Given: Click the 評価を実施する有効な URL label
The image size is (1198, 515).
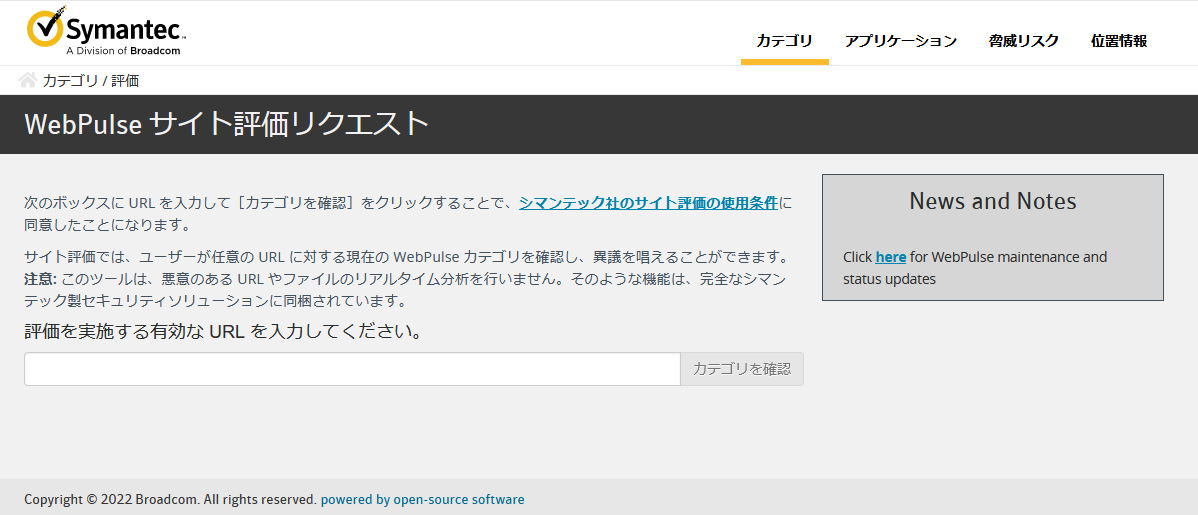Looking at the screenshot, I should (x=222, y=332).
